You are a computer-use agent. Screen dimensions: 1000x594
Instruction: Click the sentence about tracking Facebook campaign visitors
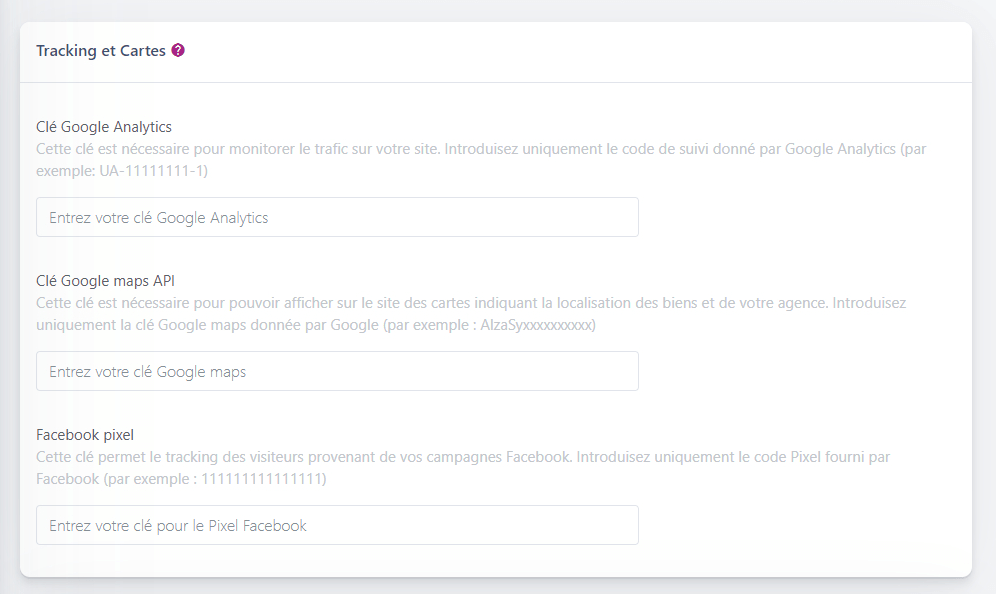(300, 457)
